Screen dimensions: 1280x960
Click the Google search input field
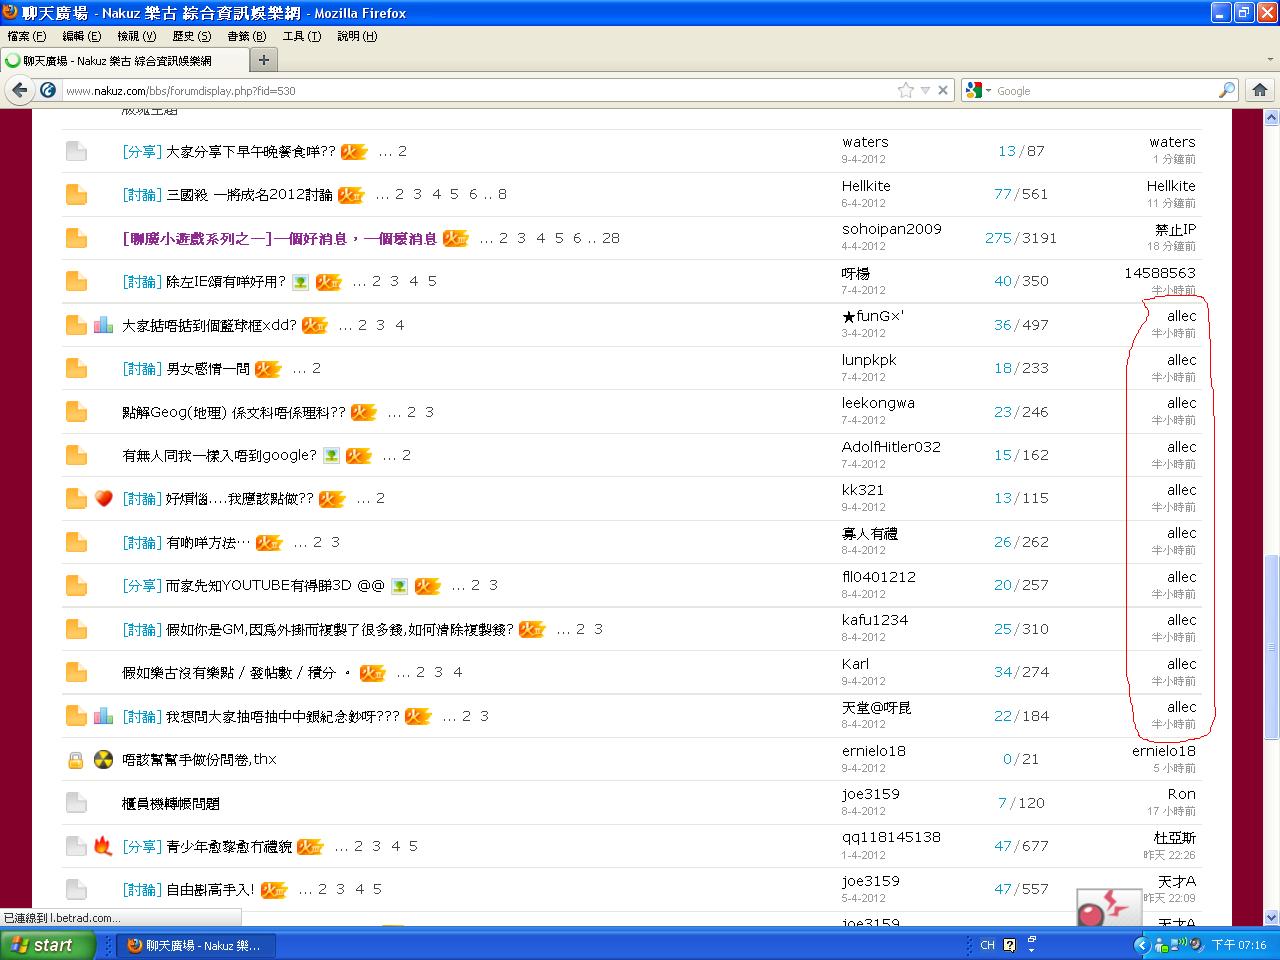coord(1100,90)
